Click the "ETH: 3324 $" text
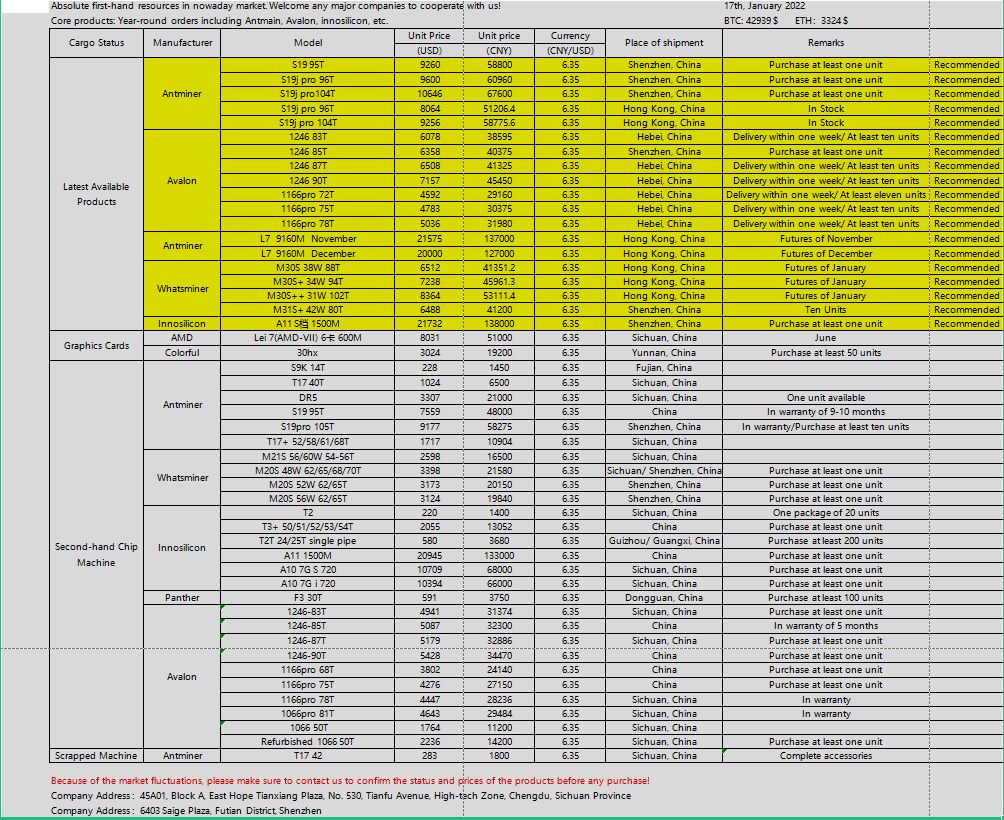This screenshot has height=820, width=1004. coord(822,20)
